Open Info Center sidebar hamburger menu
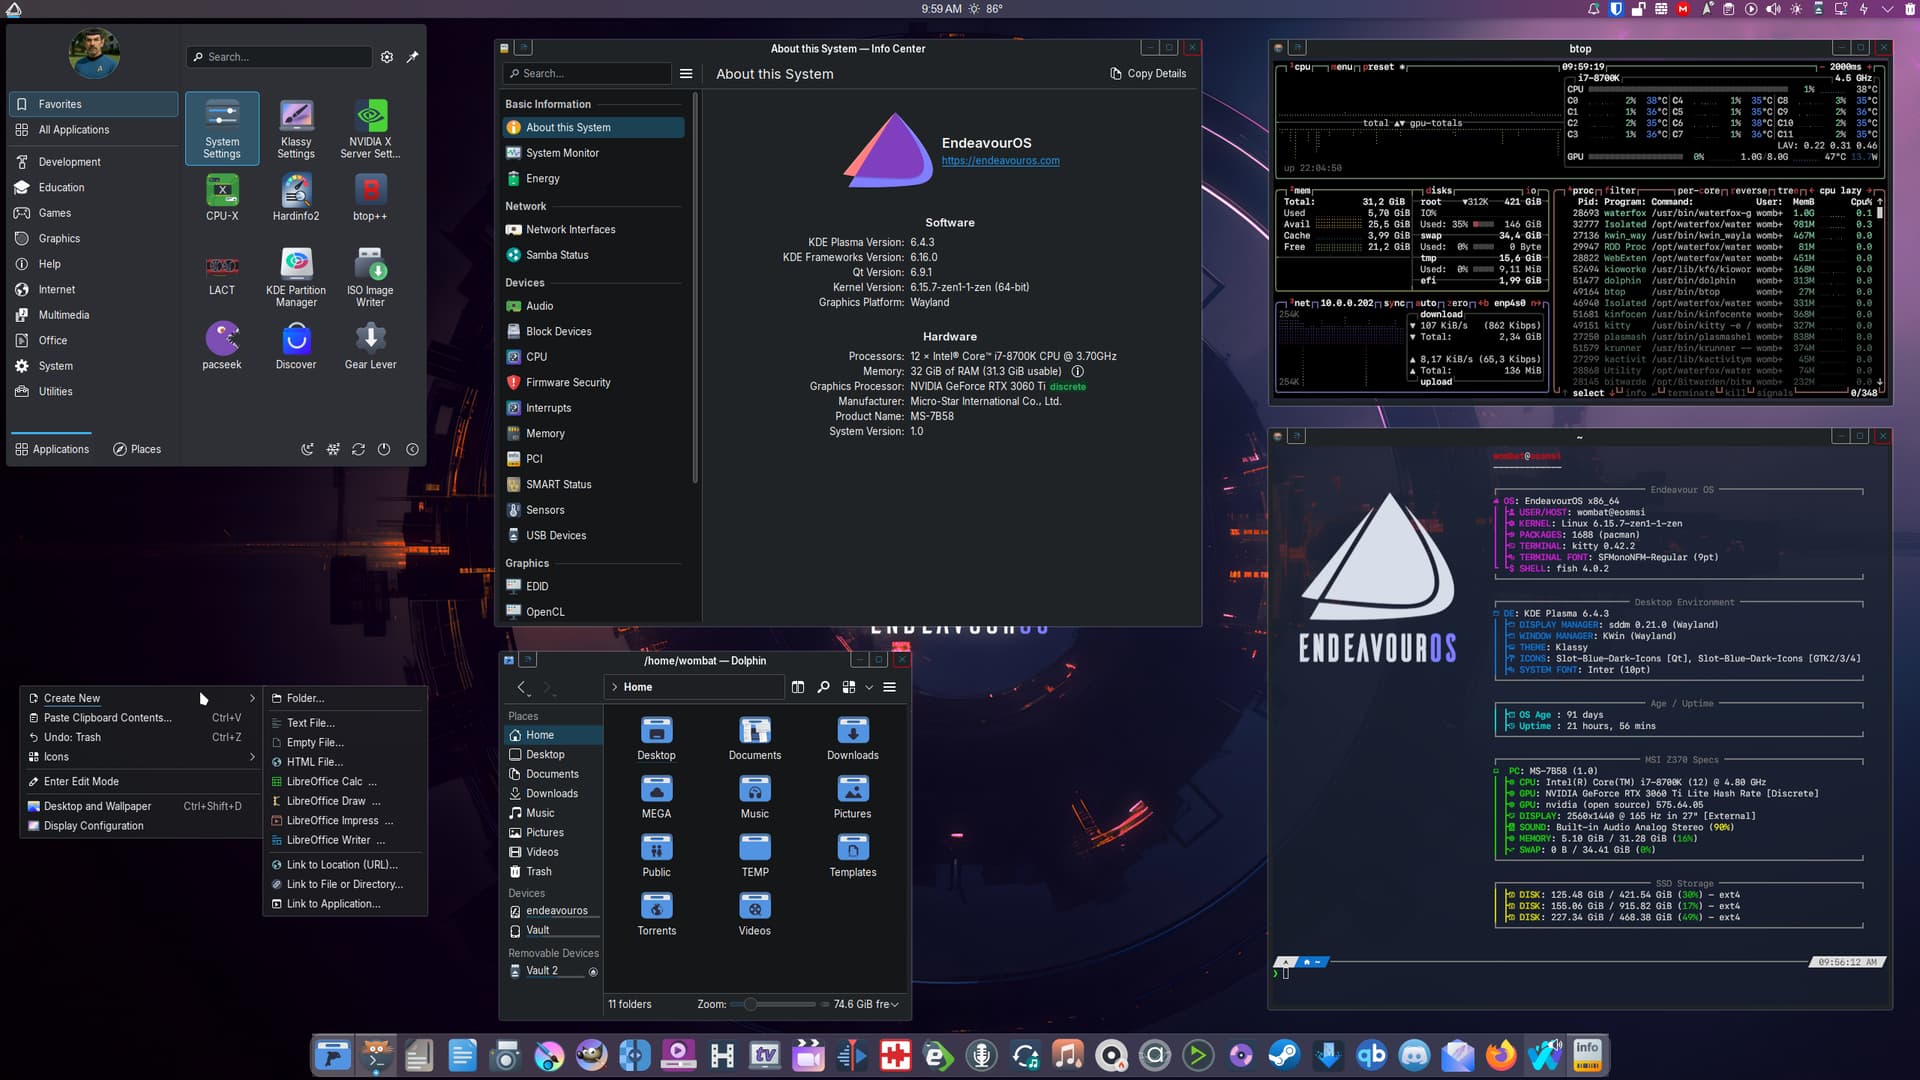Viewport: 1920px width, 1080px height. tap(686, 74)
